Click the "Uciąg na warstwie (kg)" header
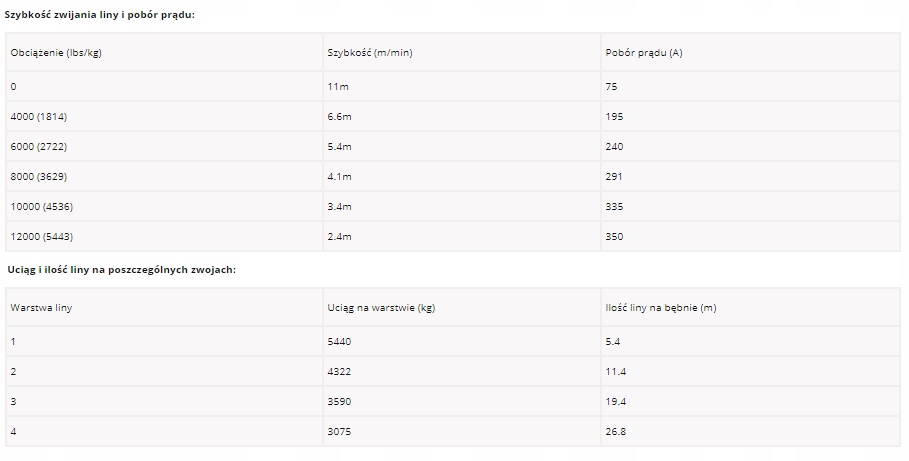The height and width of the screenshot is (461, 909). tap(381, 307)
